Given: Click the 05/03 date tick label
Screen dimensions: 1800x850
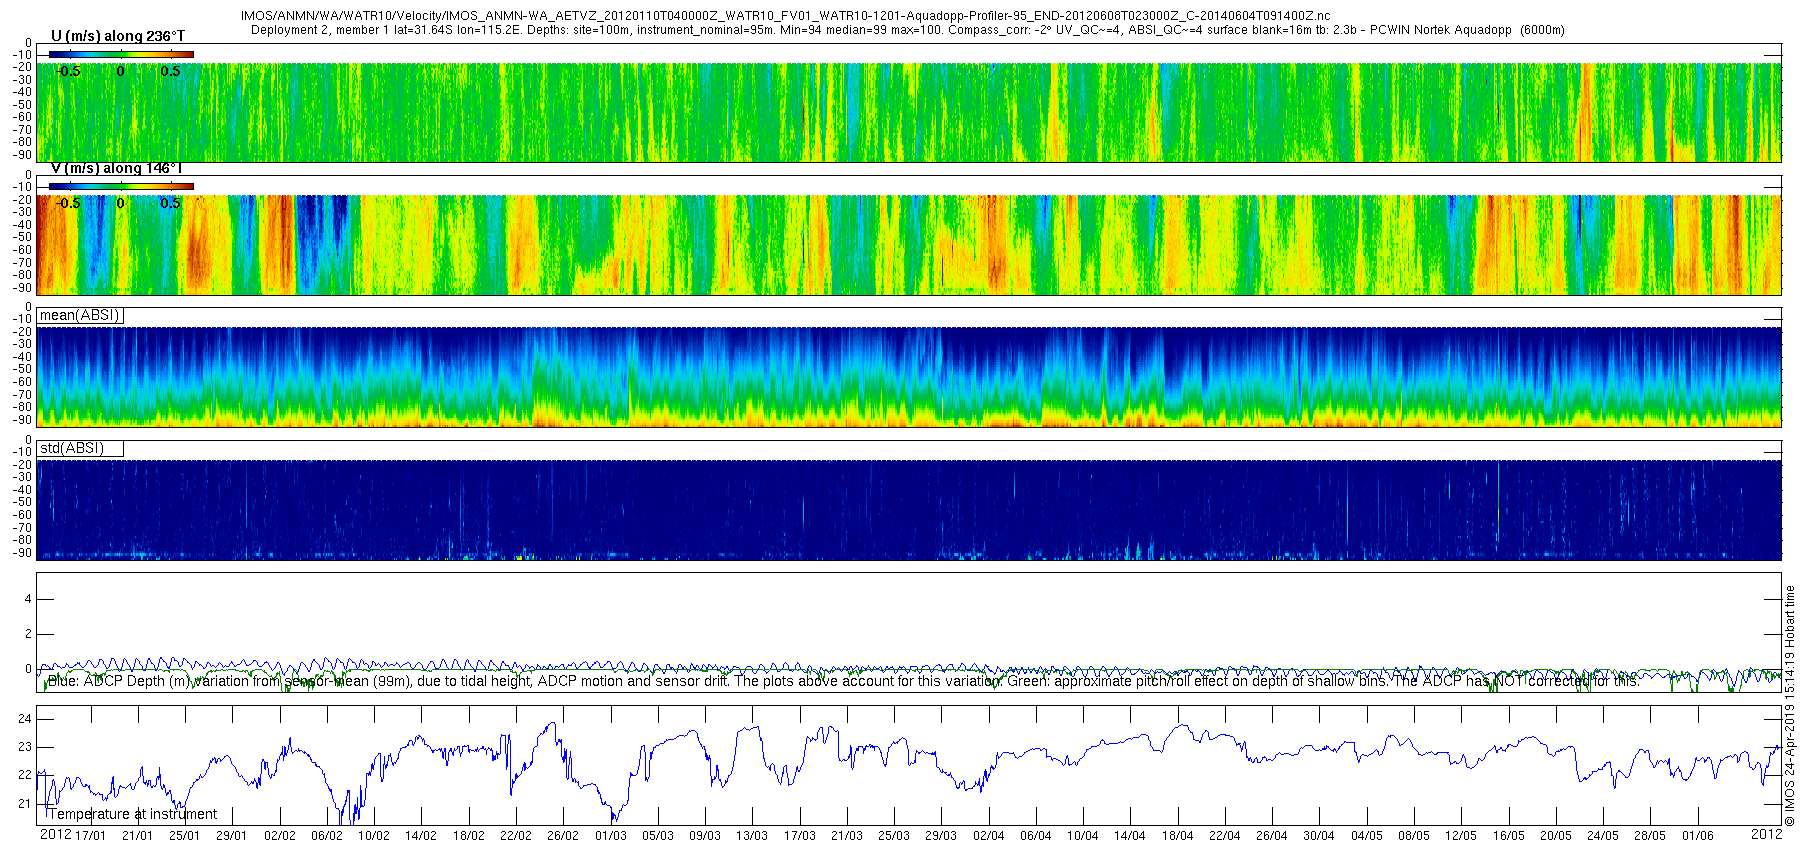Looking at the screenshot, I should (657, 836).
